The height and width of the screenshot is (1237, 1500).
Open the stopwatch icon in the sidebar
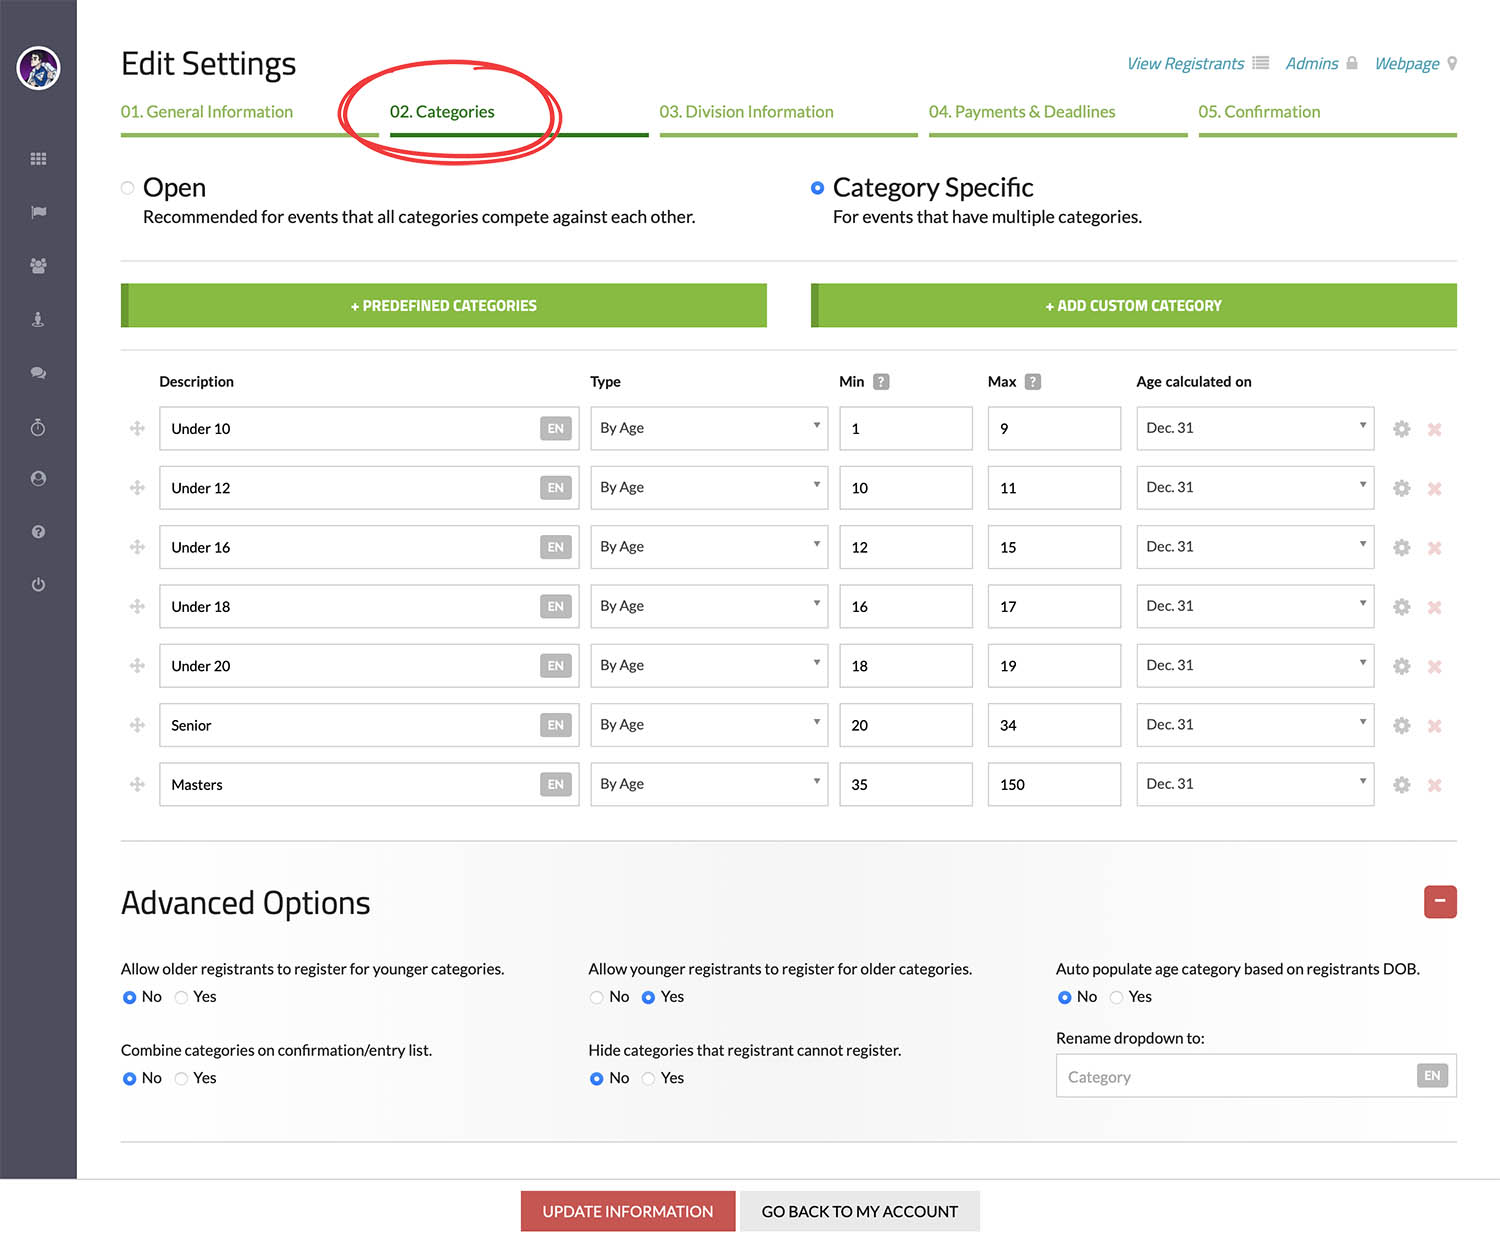point(38,427)
